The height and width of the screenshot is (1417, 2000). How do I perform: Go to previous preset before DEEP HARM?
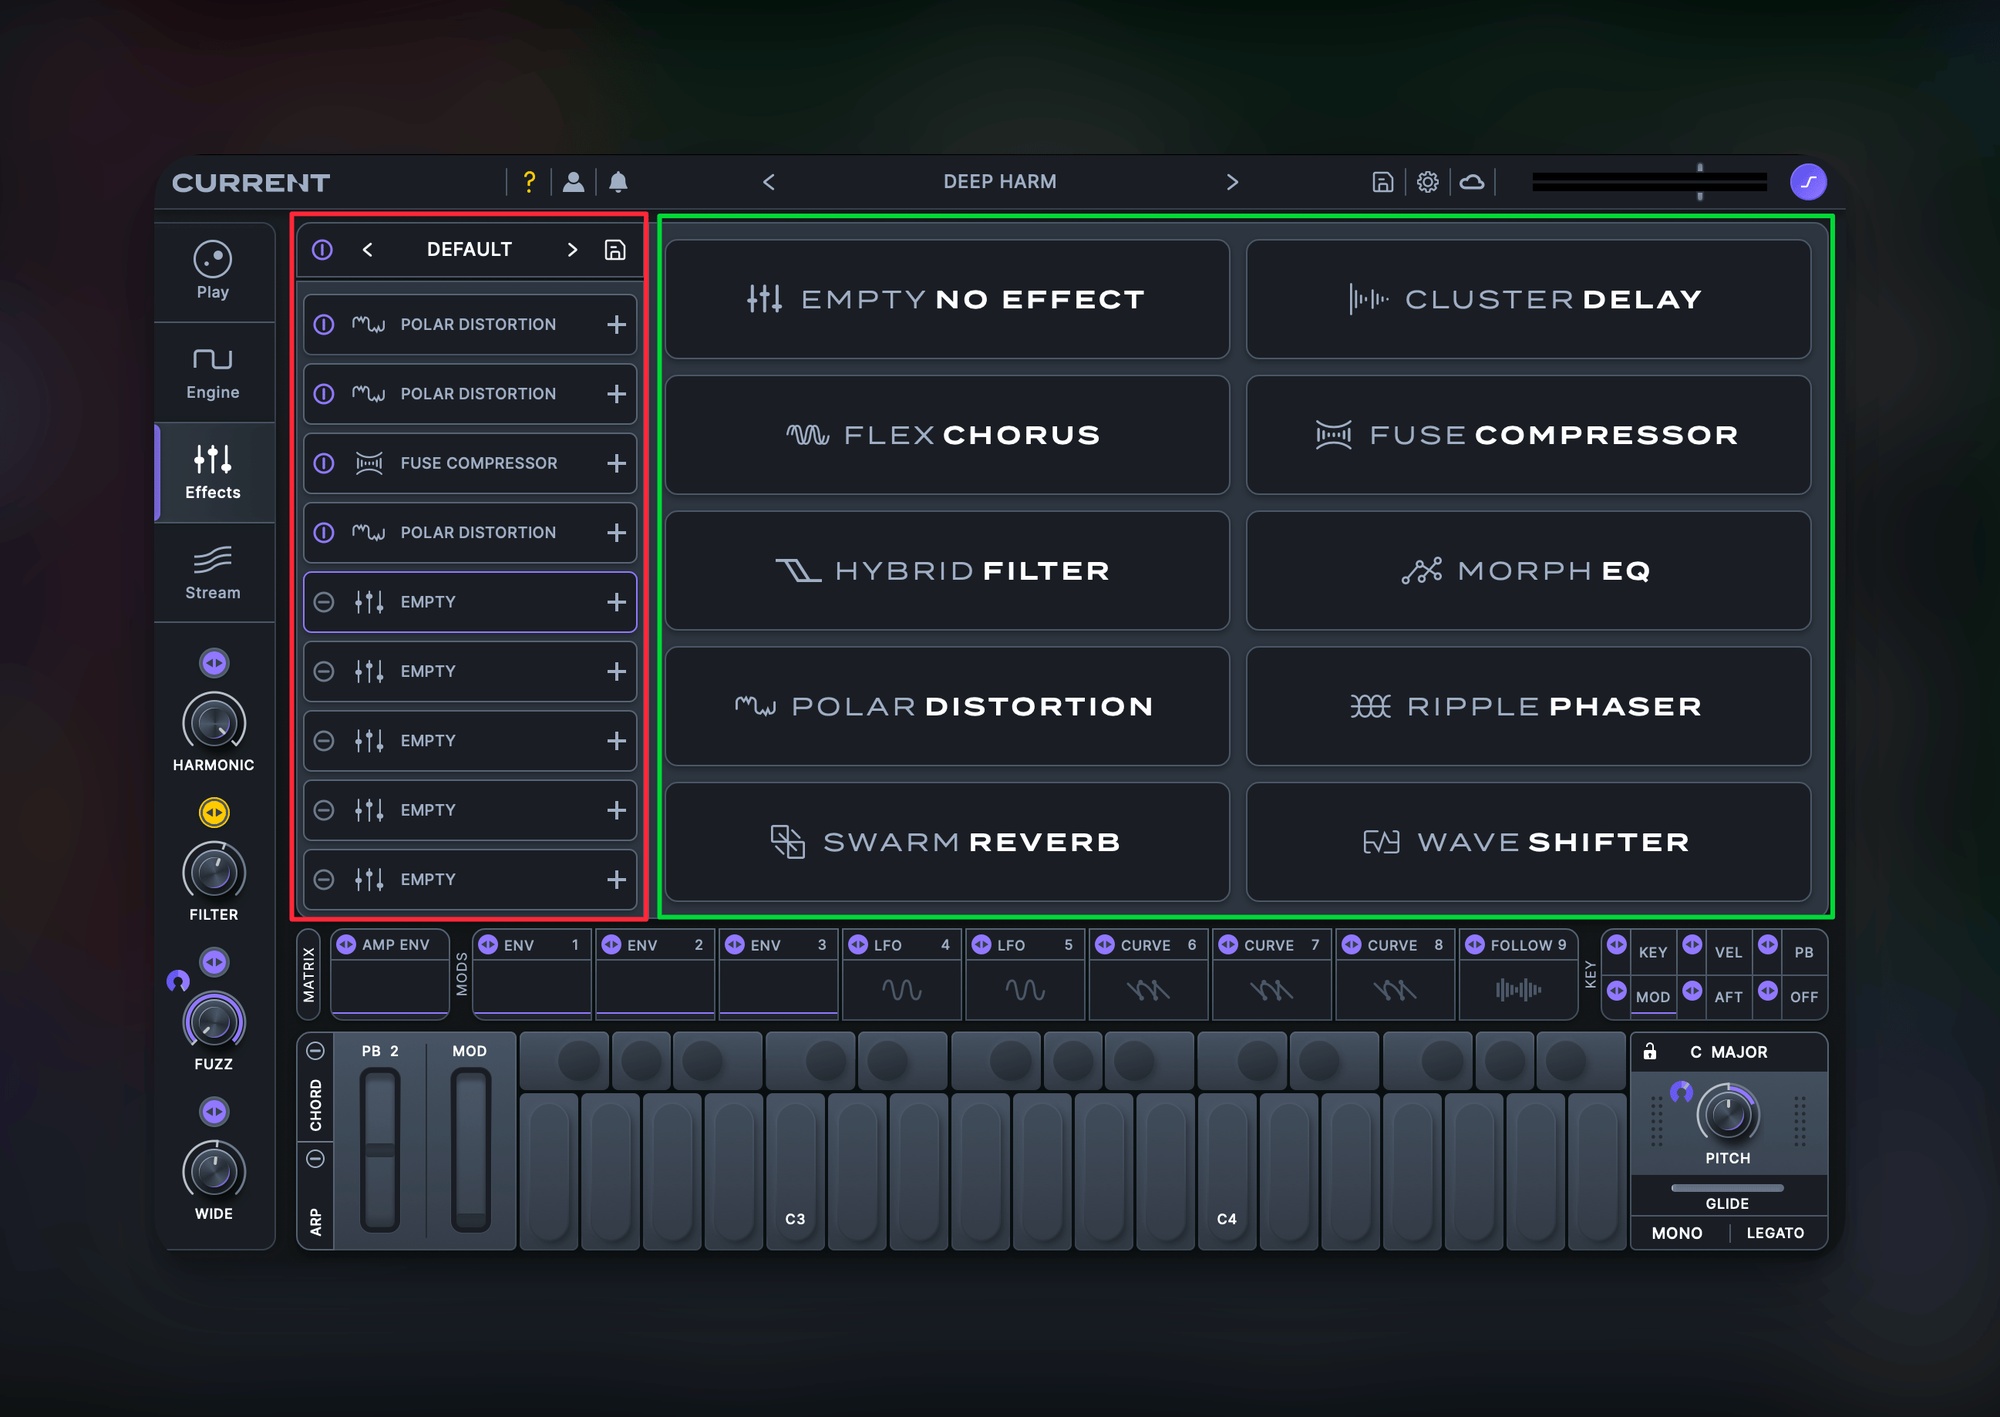(769, 182)
